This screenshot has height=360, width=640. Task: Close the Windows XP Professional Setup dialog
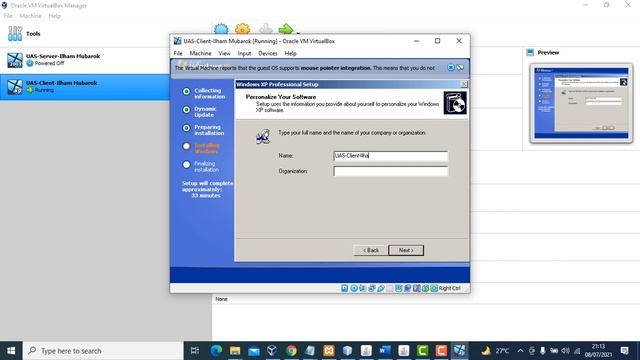point(464,84)
